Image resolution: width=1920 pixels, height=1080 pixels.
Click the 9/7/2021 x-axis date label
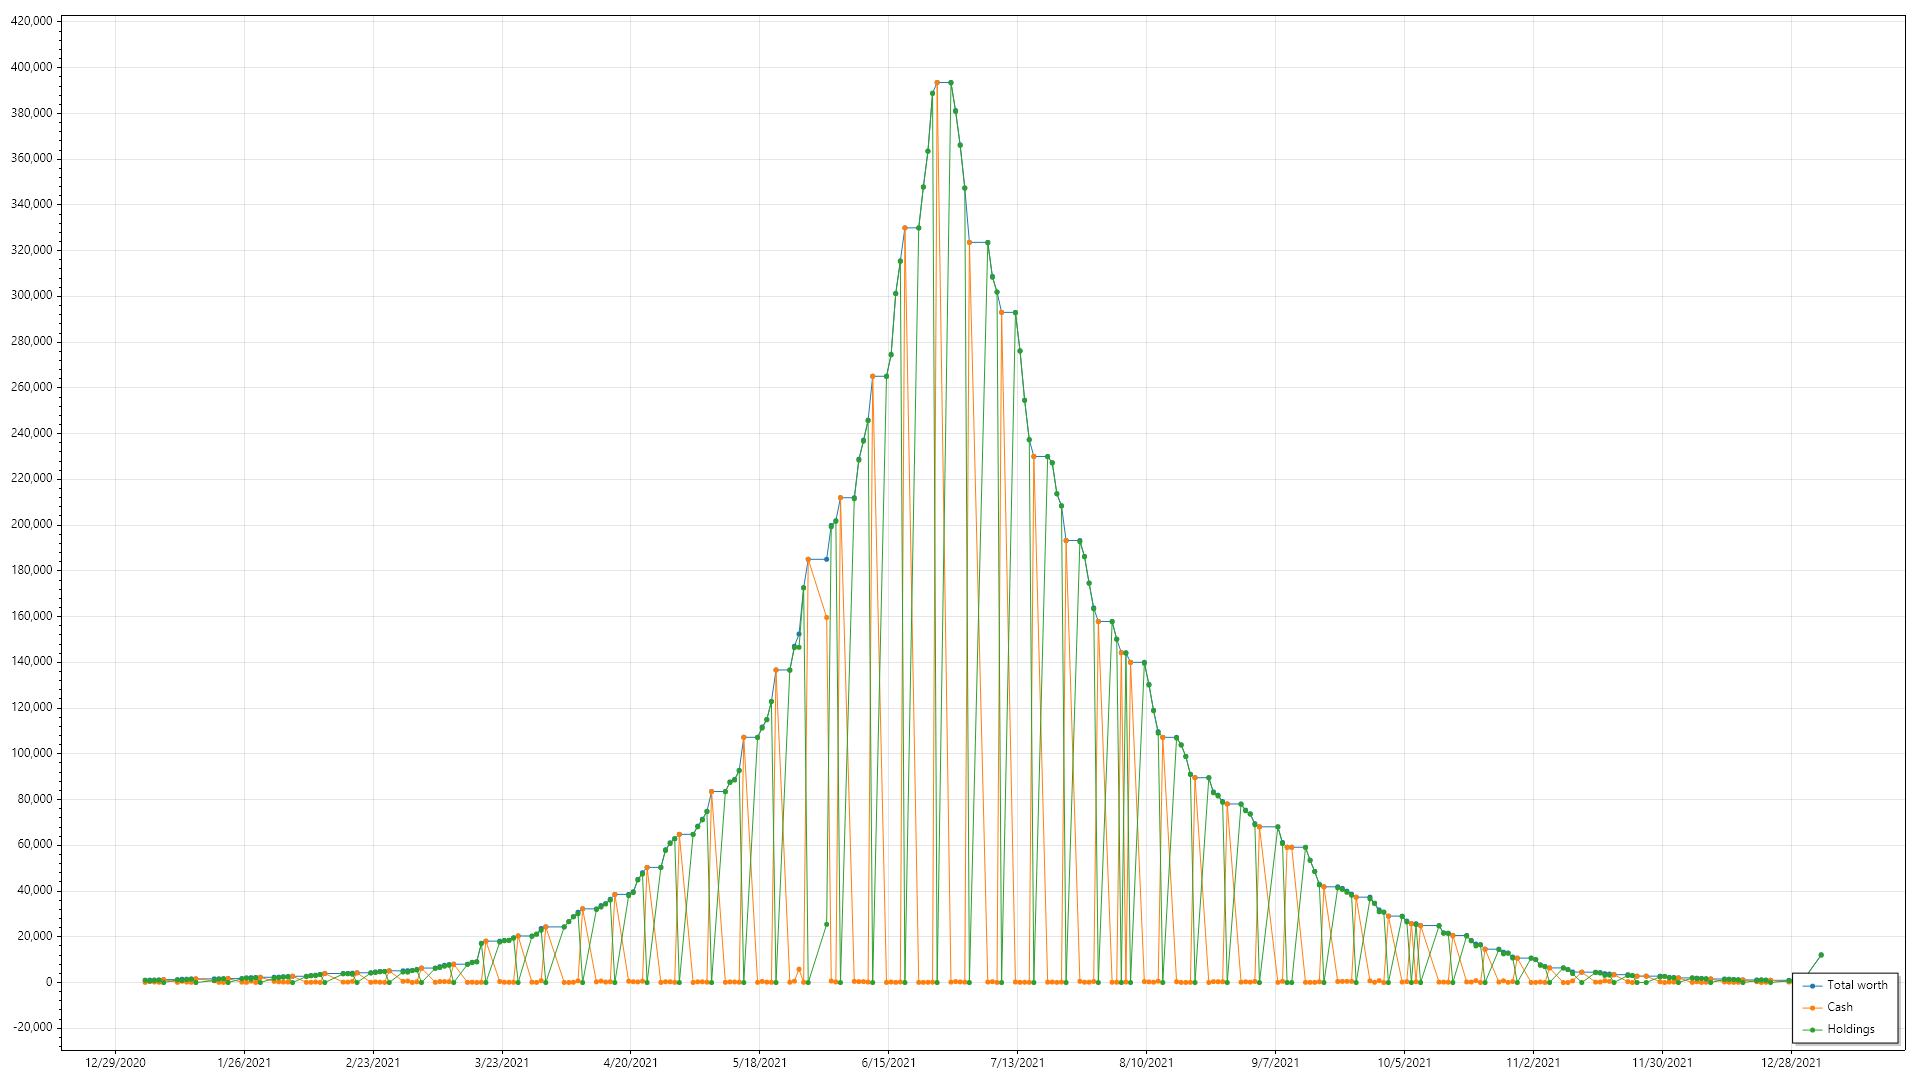pyautogui.click(x=1275, y=1063)
